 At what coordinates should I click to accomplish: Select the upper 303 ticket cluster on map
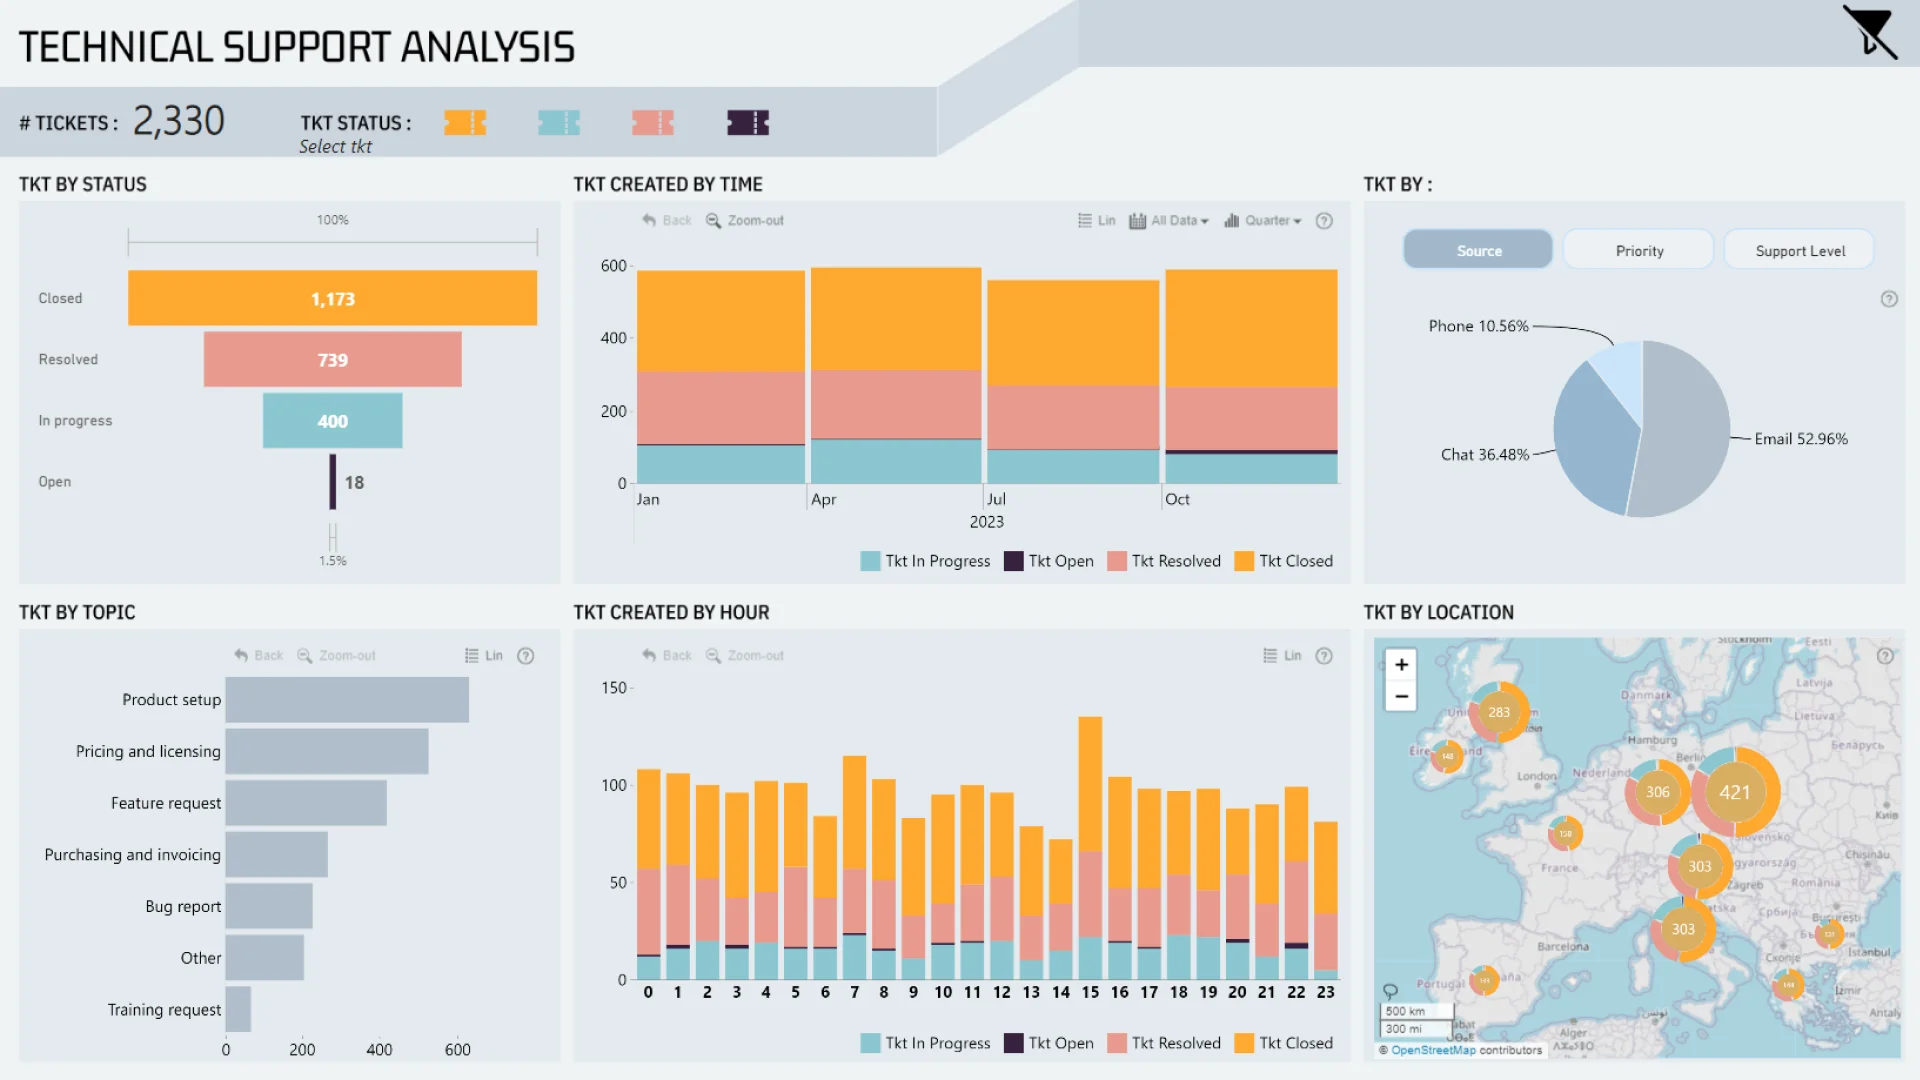(x=1699, y=866)
